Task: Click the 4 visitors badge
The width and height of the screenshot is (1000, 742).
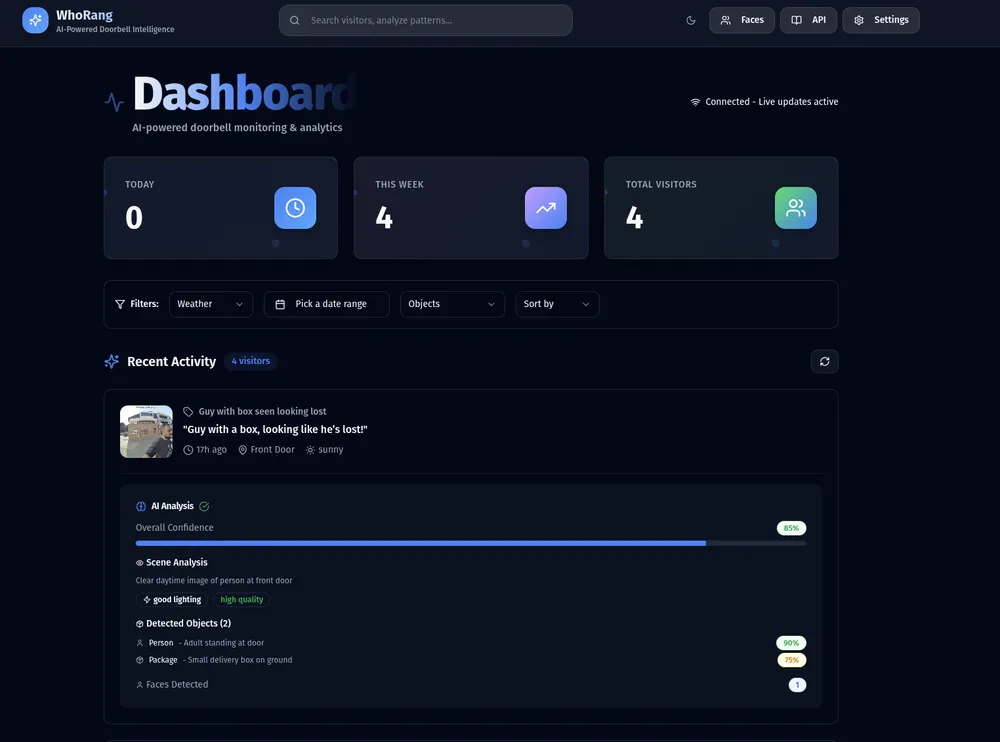Action: (251, 361)
